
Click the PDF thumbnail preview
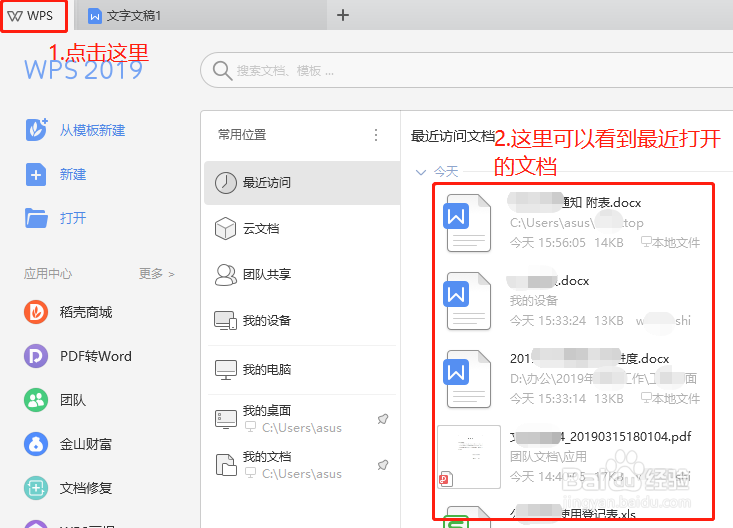click(469, 457)
